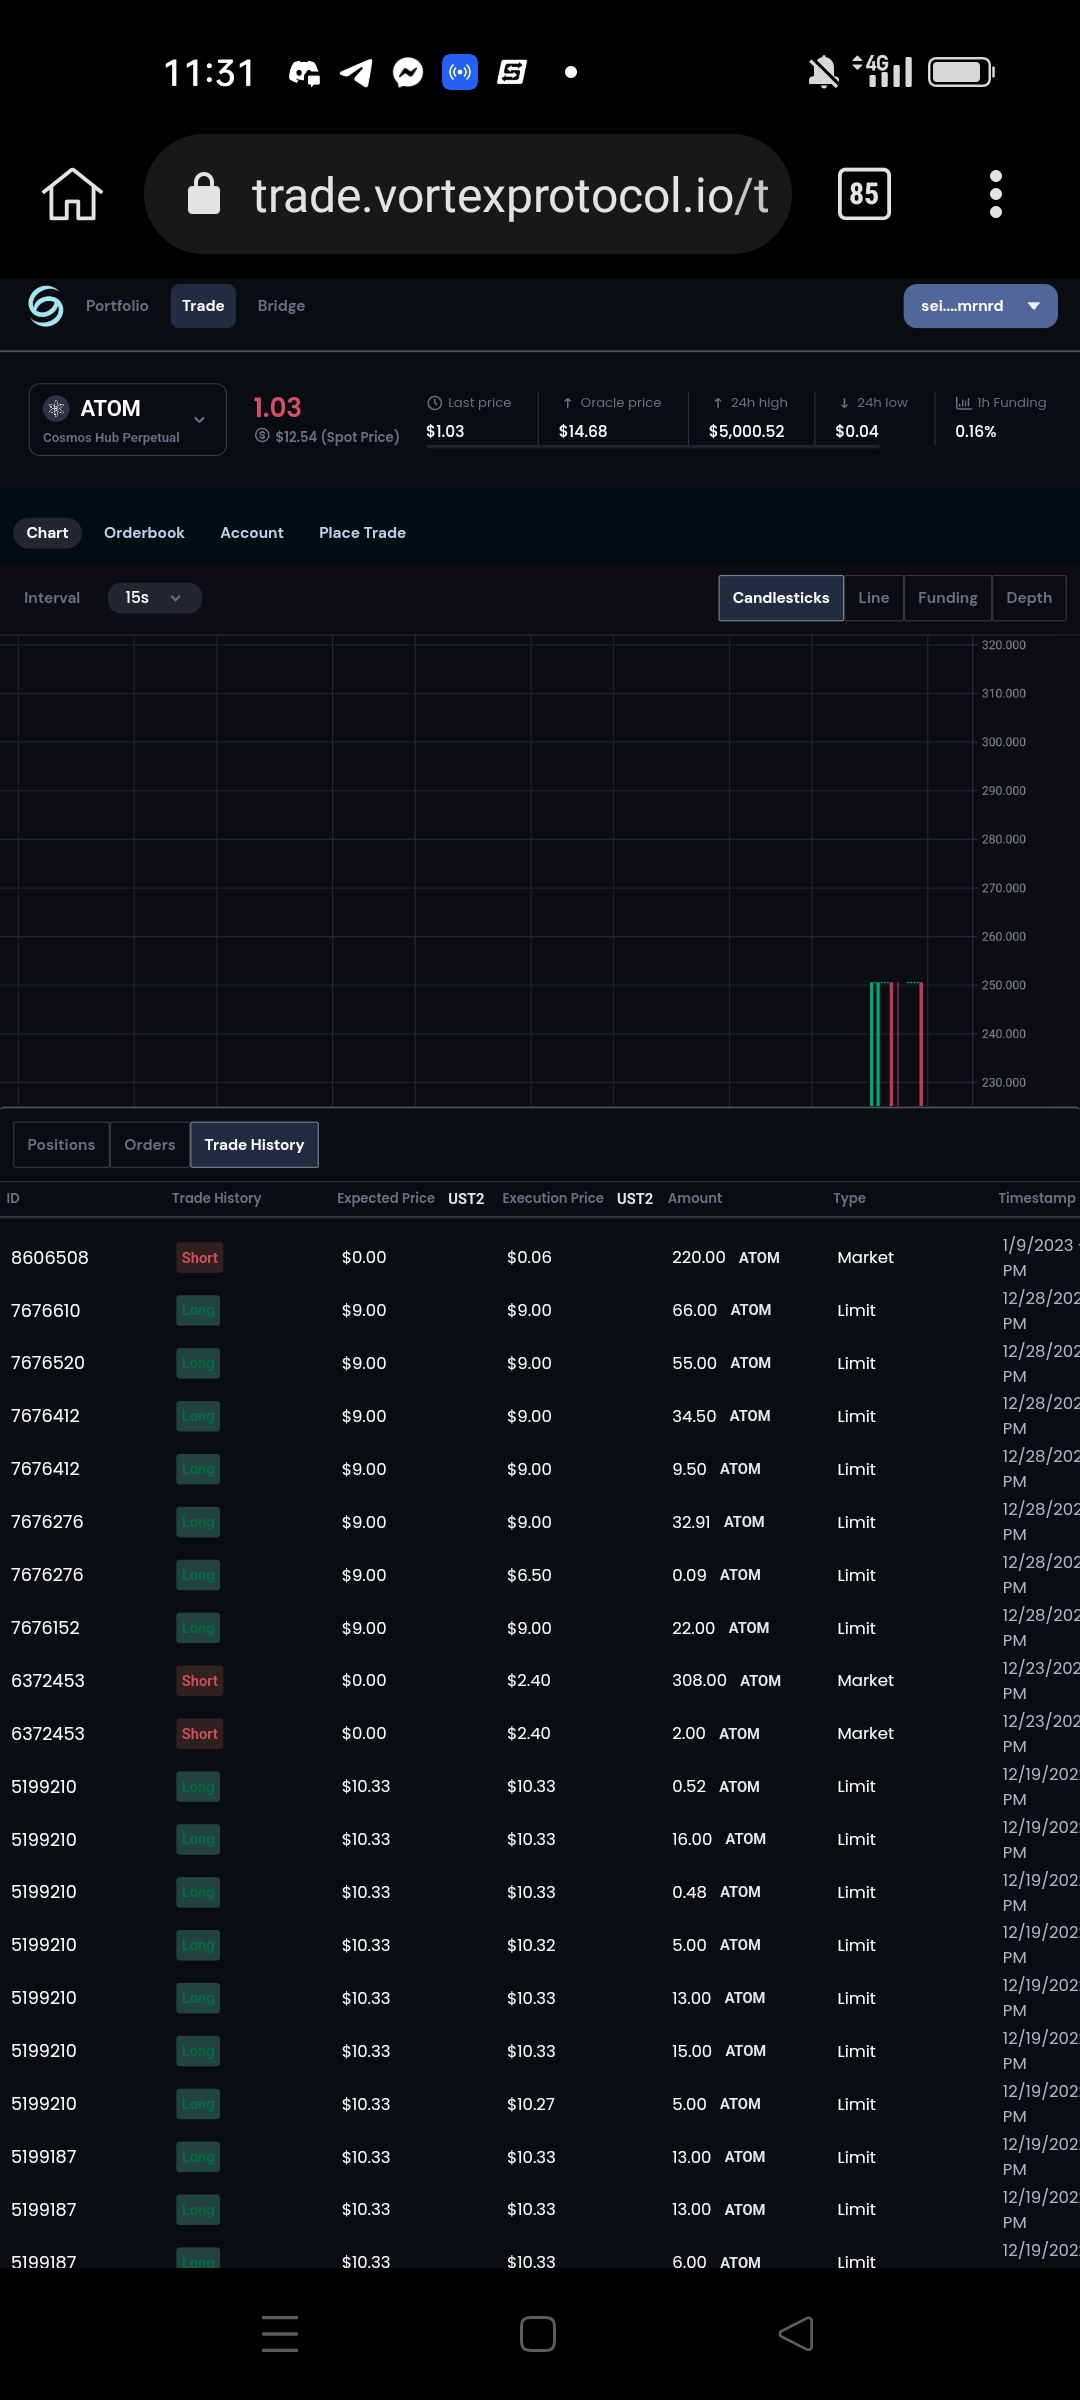The width and height of the screenshot is (1080, 2400).
Task: Go to the Portfolio page
Action: [117, 306]
